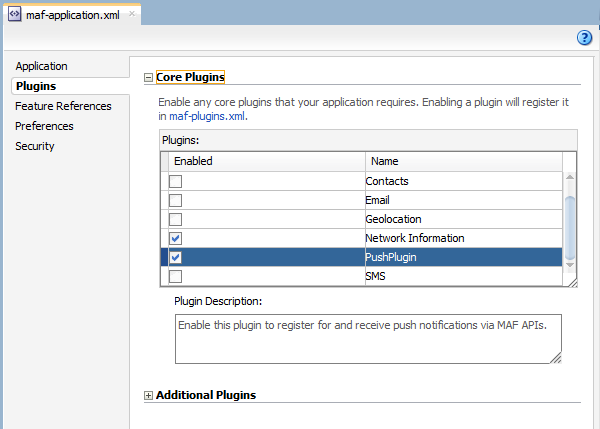Click the plugins table resize grip
The height and width of the screenshot is (429, 600).
573,283
